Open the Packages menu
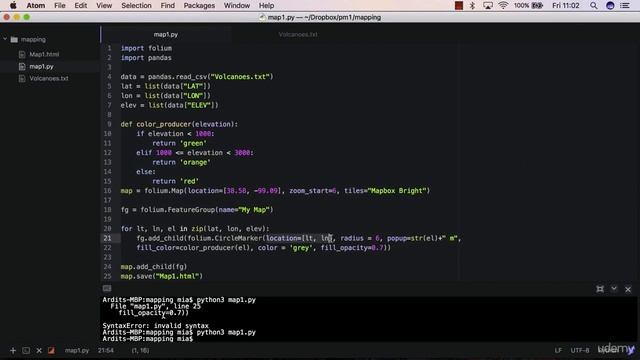640x360 pixels. pyautogui.click(x=199, y=6)
